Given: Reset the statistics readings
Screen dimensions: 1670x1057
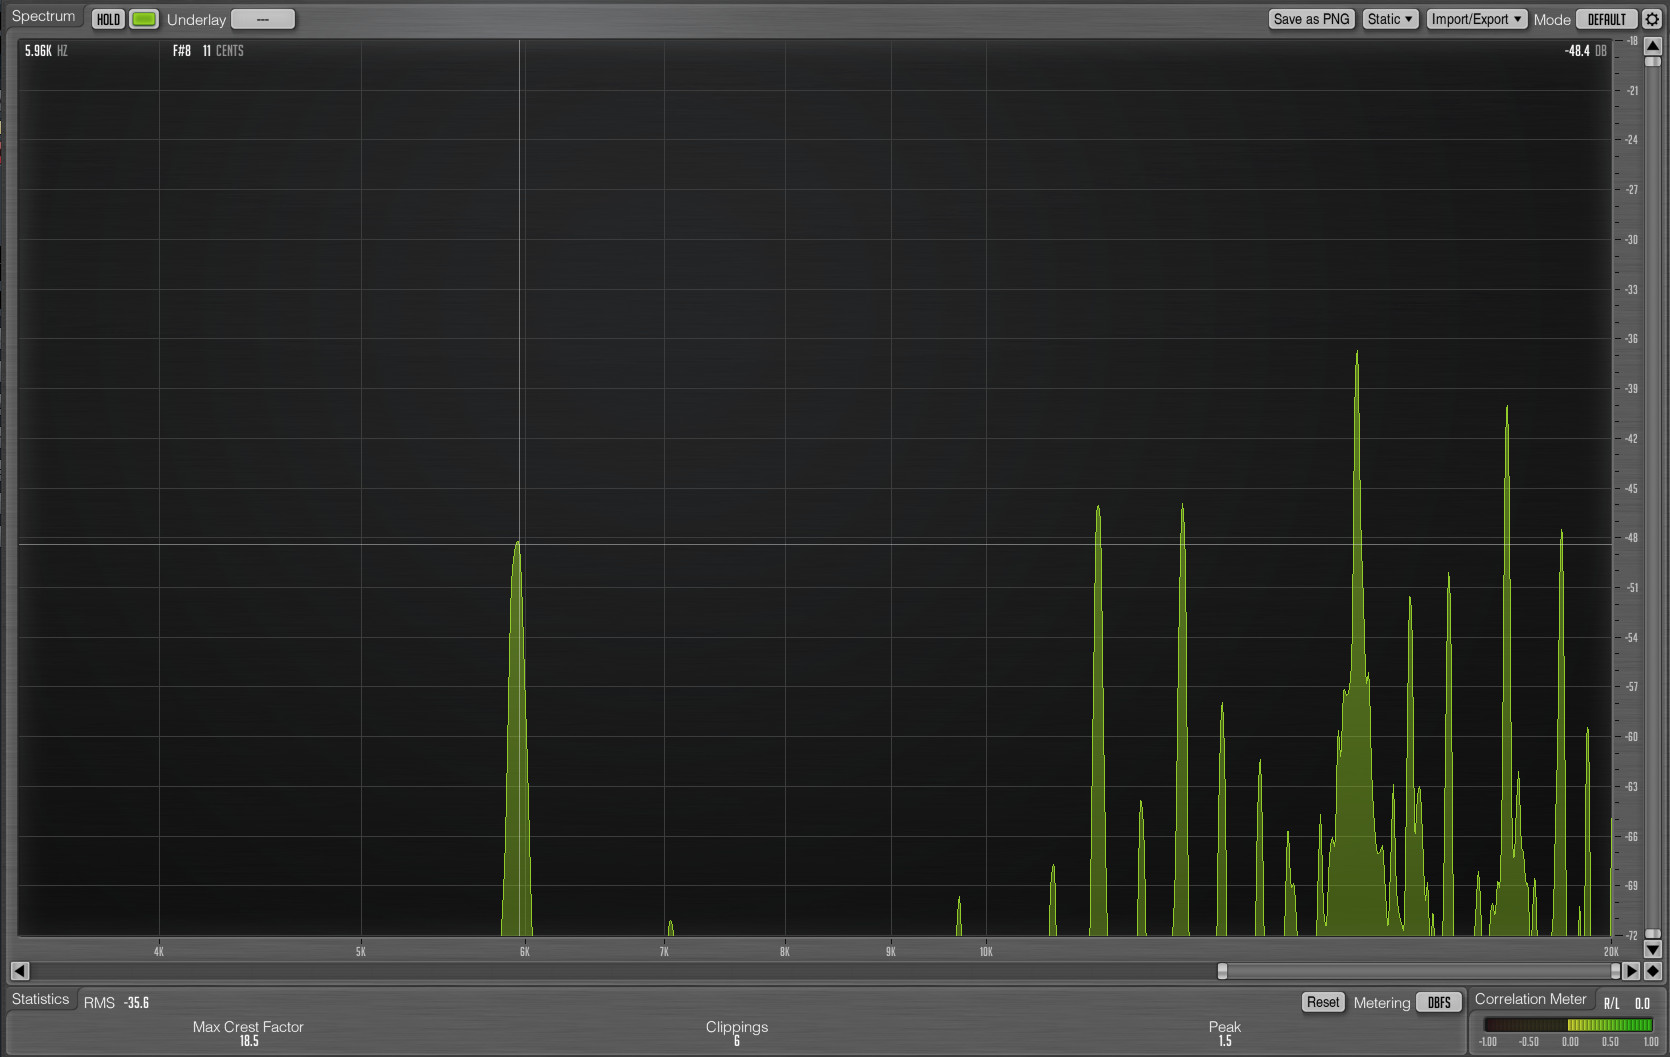Looking at the screenshot, I should 1322,1002.
